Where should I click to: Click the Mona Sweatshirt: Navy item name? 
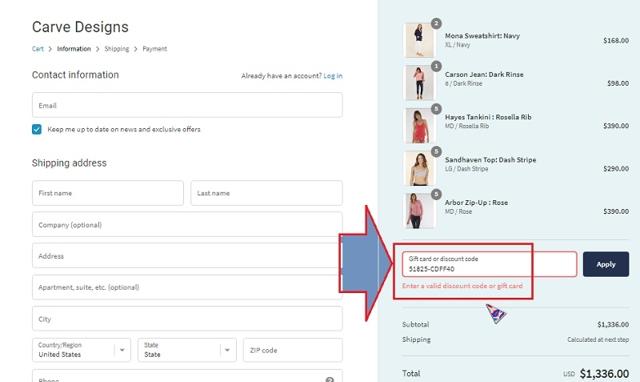[482, 36]
